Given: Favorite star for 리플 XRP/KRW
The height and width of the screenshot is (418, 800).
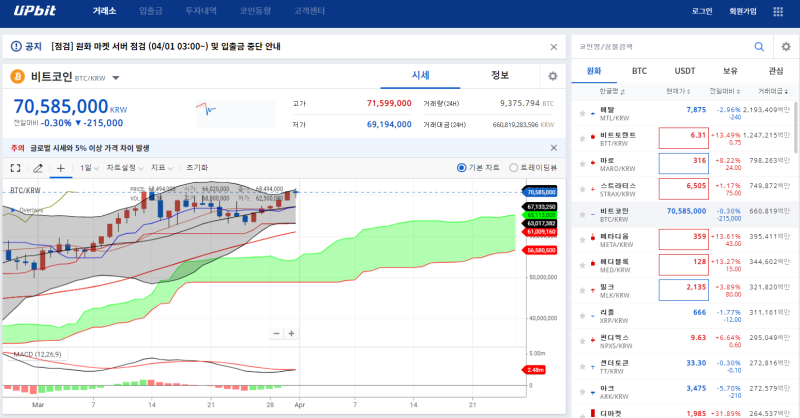Looking at the screenshot, I should [582, 316].
